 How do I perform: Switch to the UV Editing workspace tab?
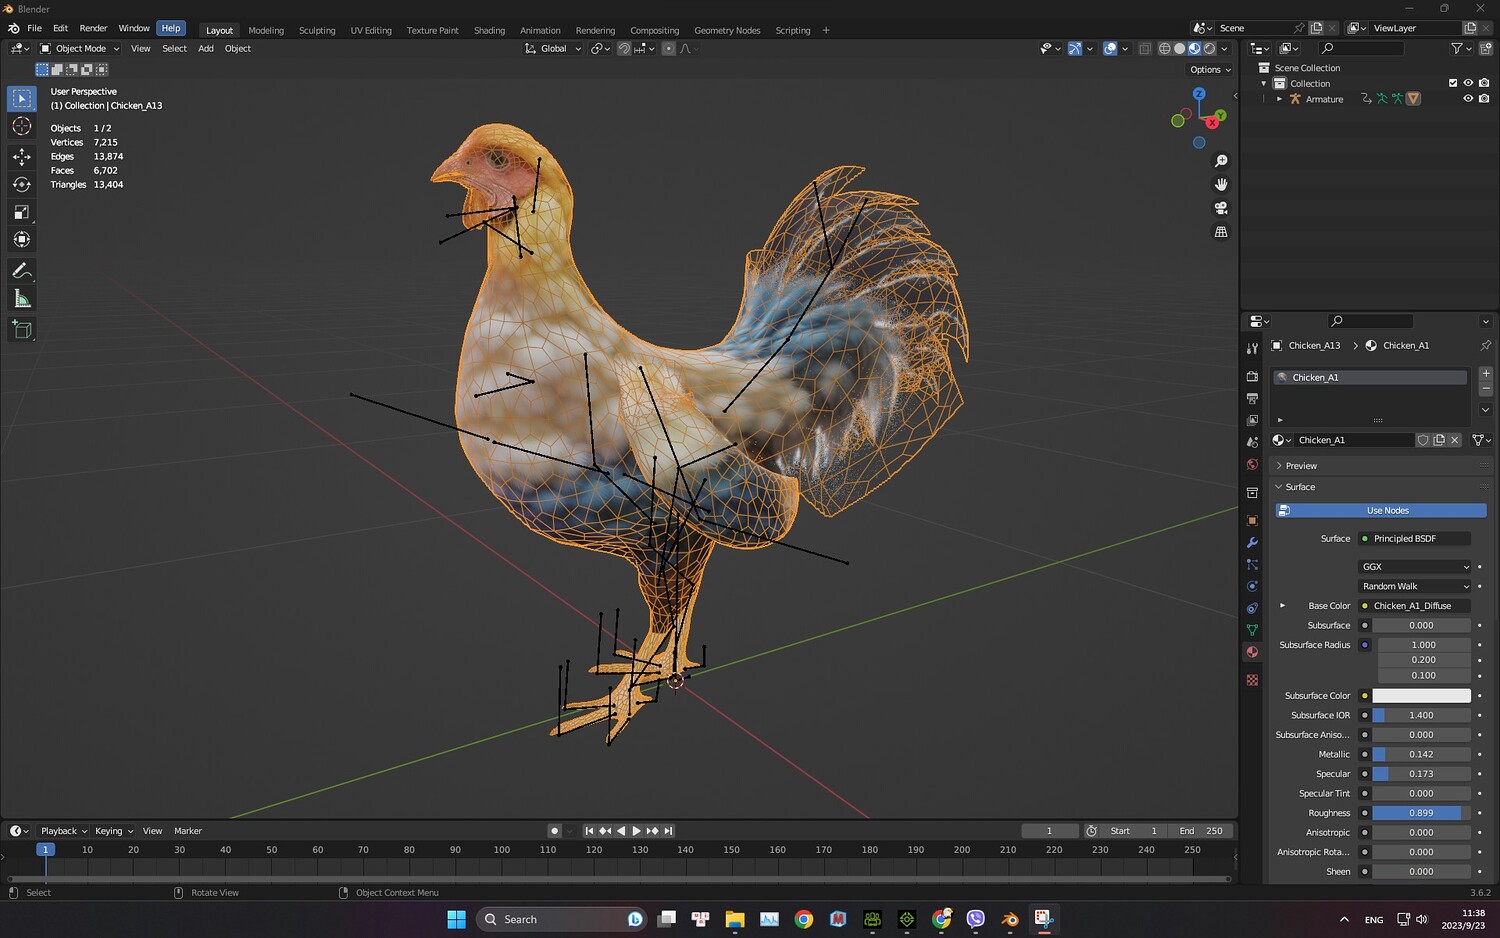[x=371, y=30]
